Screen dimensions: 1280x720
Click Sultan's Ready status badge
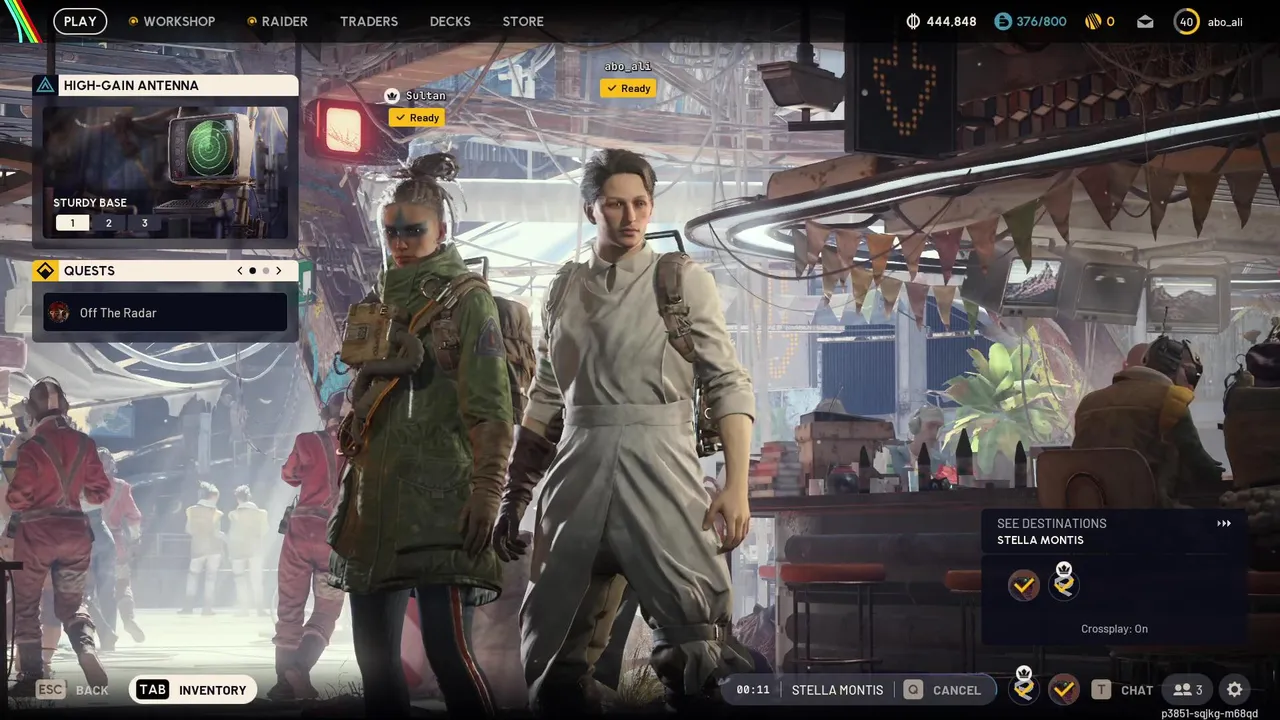[417, 117]
